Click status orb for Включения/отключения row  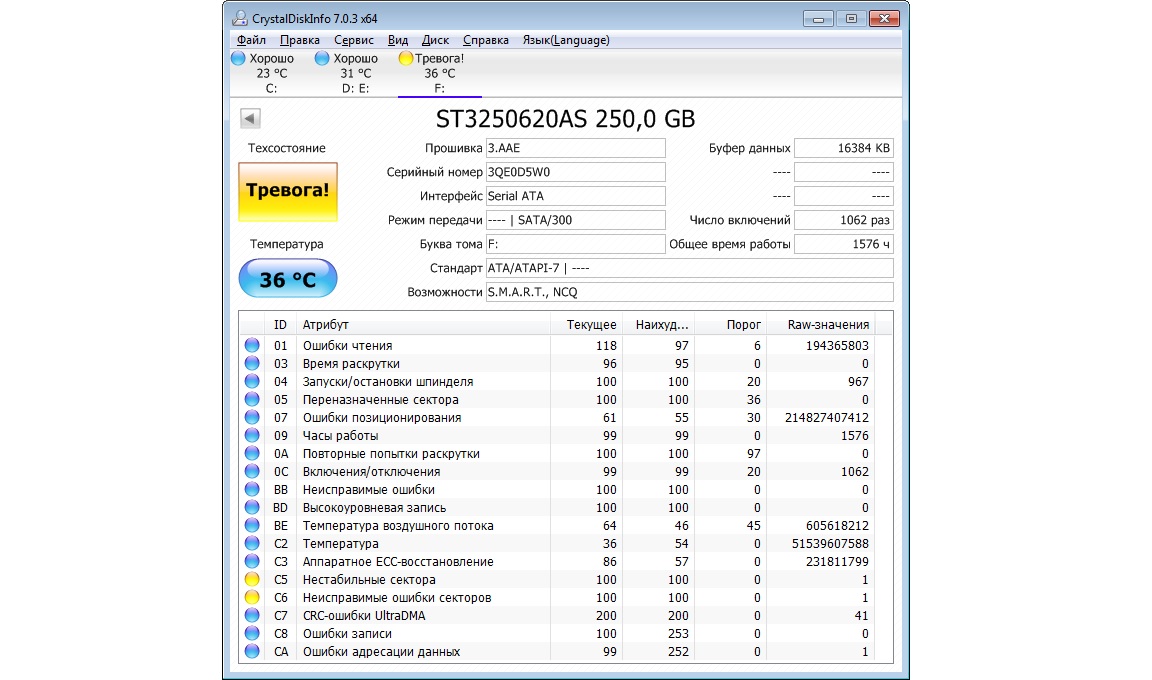tap(252, 471)
